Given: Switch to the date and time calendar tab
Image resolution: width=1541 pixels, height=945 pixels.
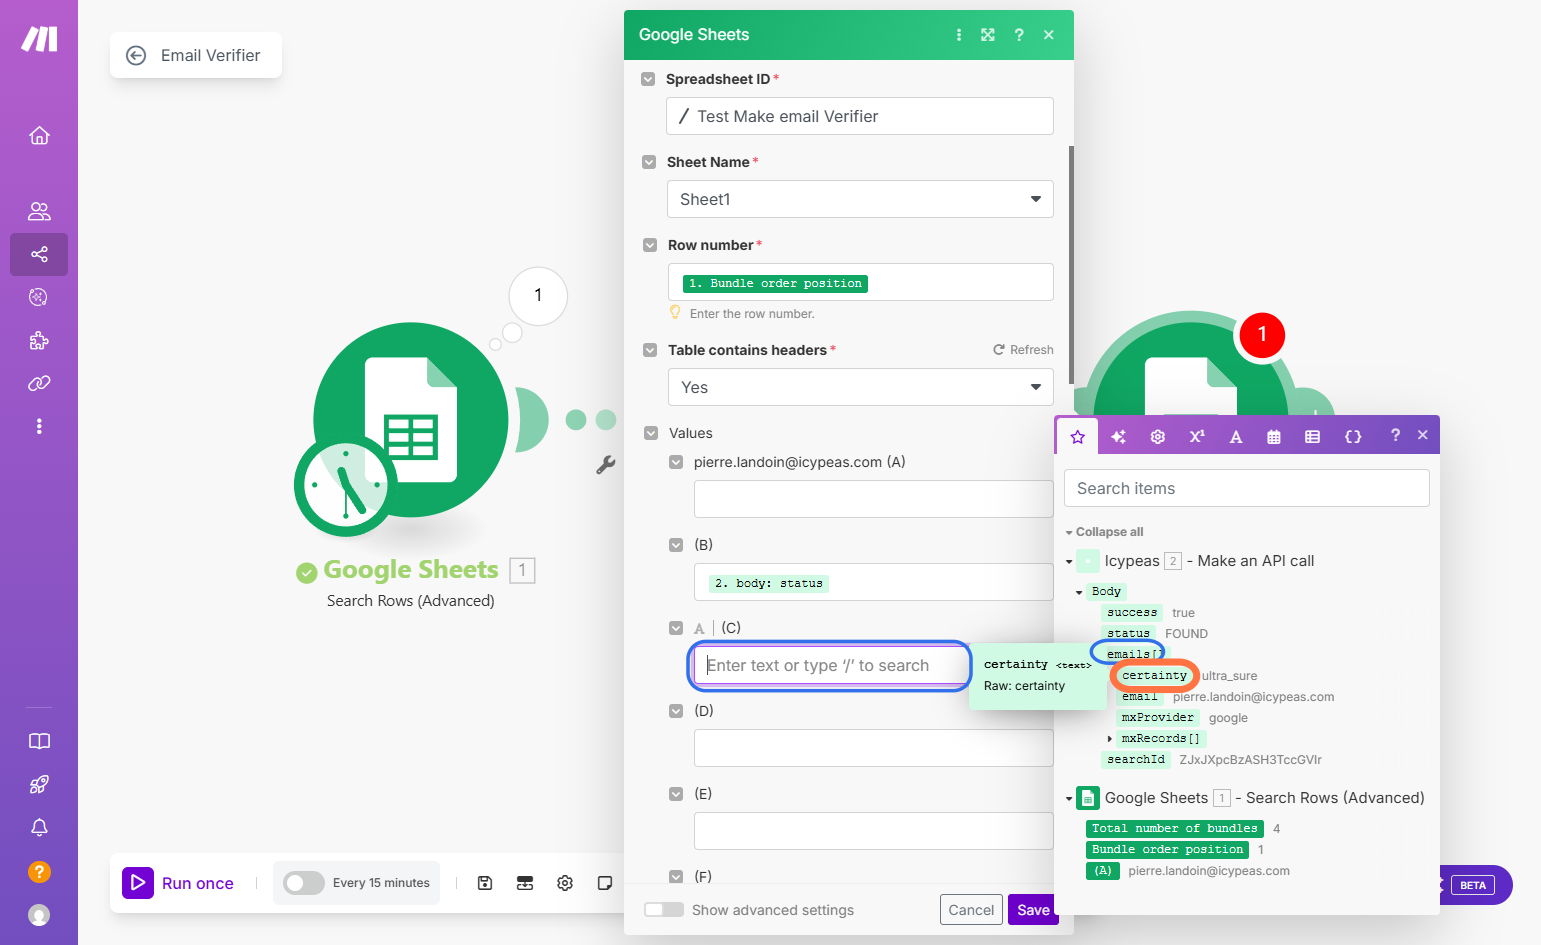Looking at the screenshot, I should click(1274, 436).
